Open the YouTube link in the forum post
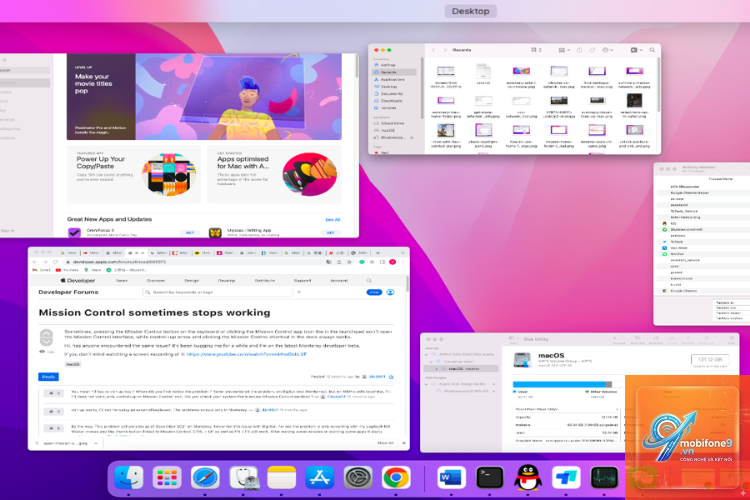Image resolution: width=750 pixels, height=500 pixels. [x=246, y=354]
